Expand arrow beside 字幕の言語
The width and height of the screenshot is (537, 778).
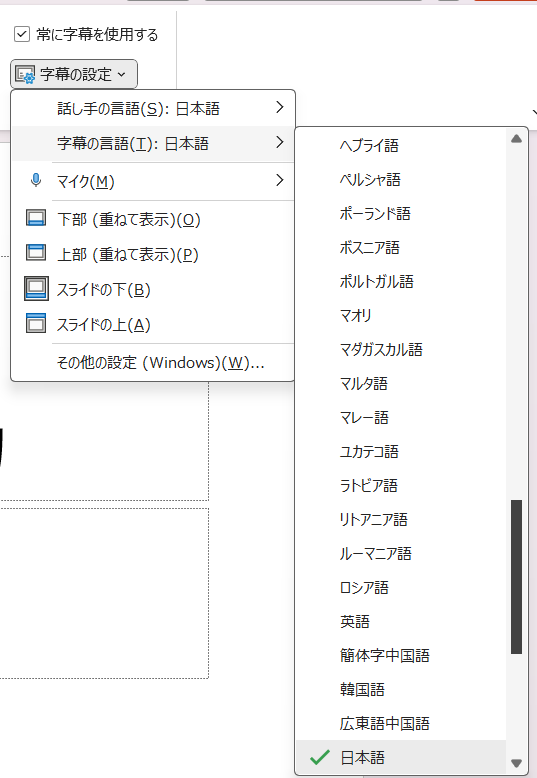[280, 142]
